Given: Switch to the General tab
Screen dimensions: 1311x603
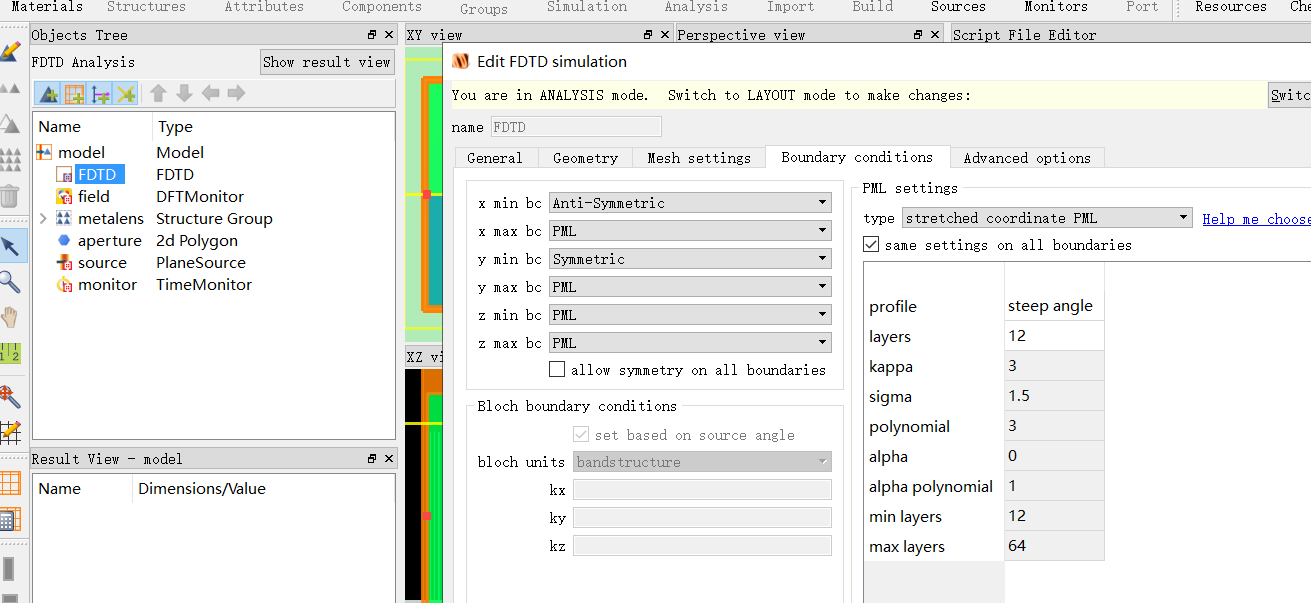Looking at the screenshot, I should (x=495, y=158).
